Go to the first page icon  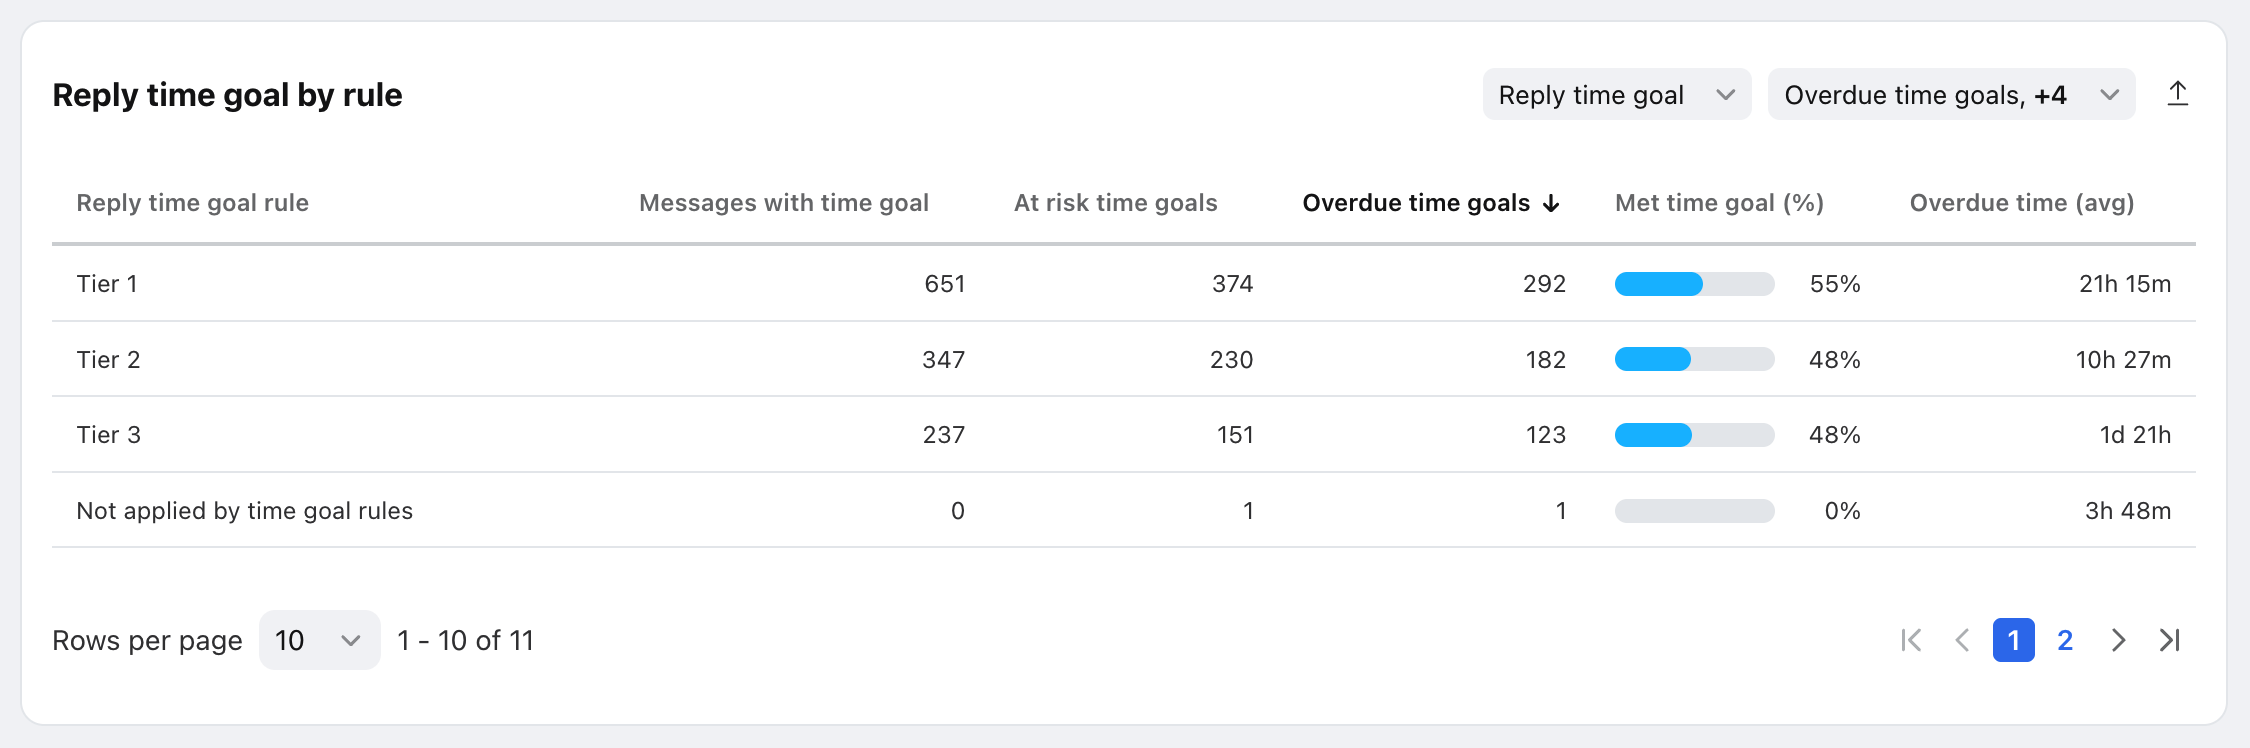tap(1911, 640)
